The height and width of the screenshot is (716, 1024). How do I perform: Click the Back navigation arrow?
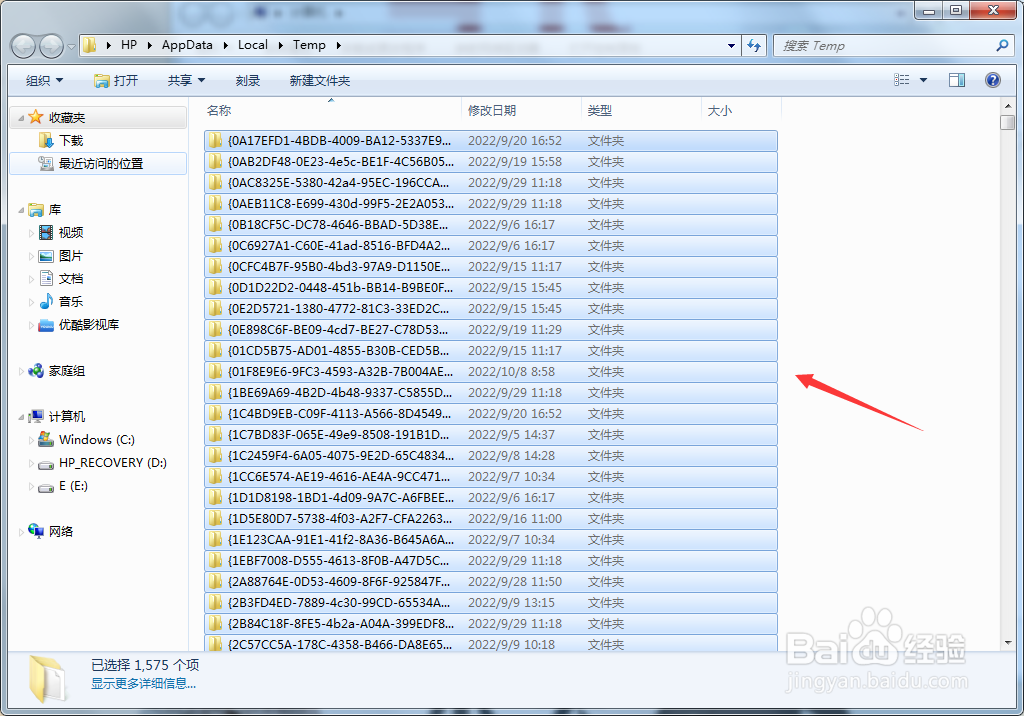(24, 46)
